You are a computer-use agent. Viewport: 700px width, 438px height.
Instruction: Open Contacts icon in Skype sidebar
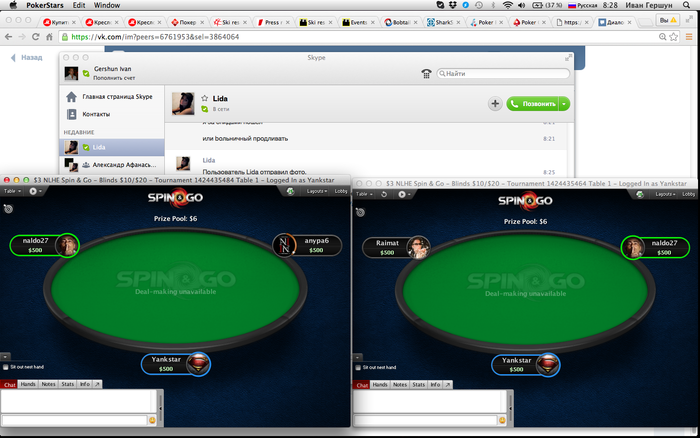click(71, 114)
